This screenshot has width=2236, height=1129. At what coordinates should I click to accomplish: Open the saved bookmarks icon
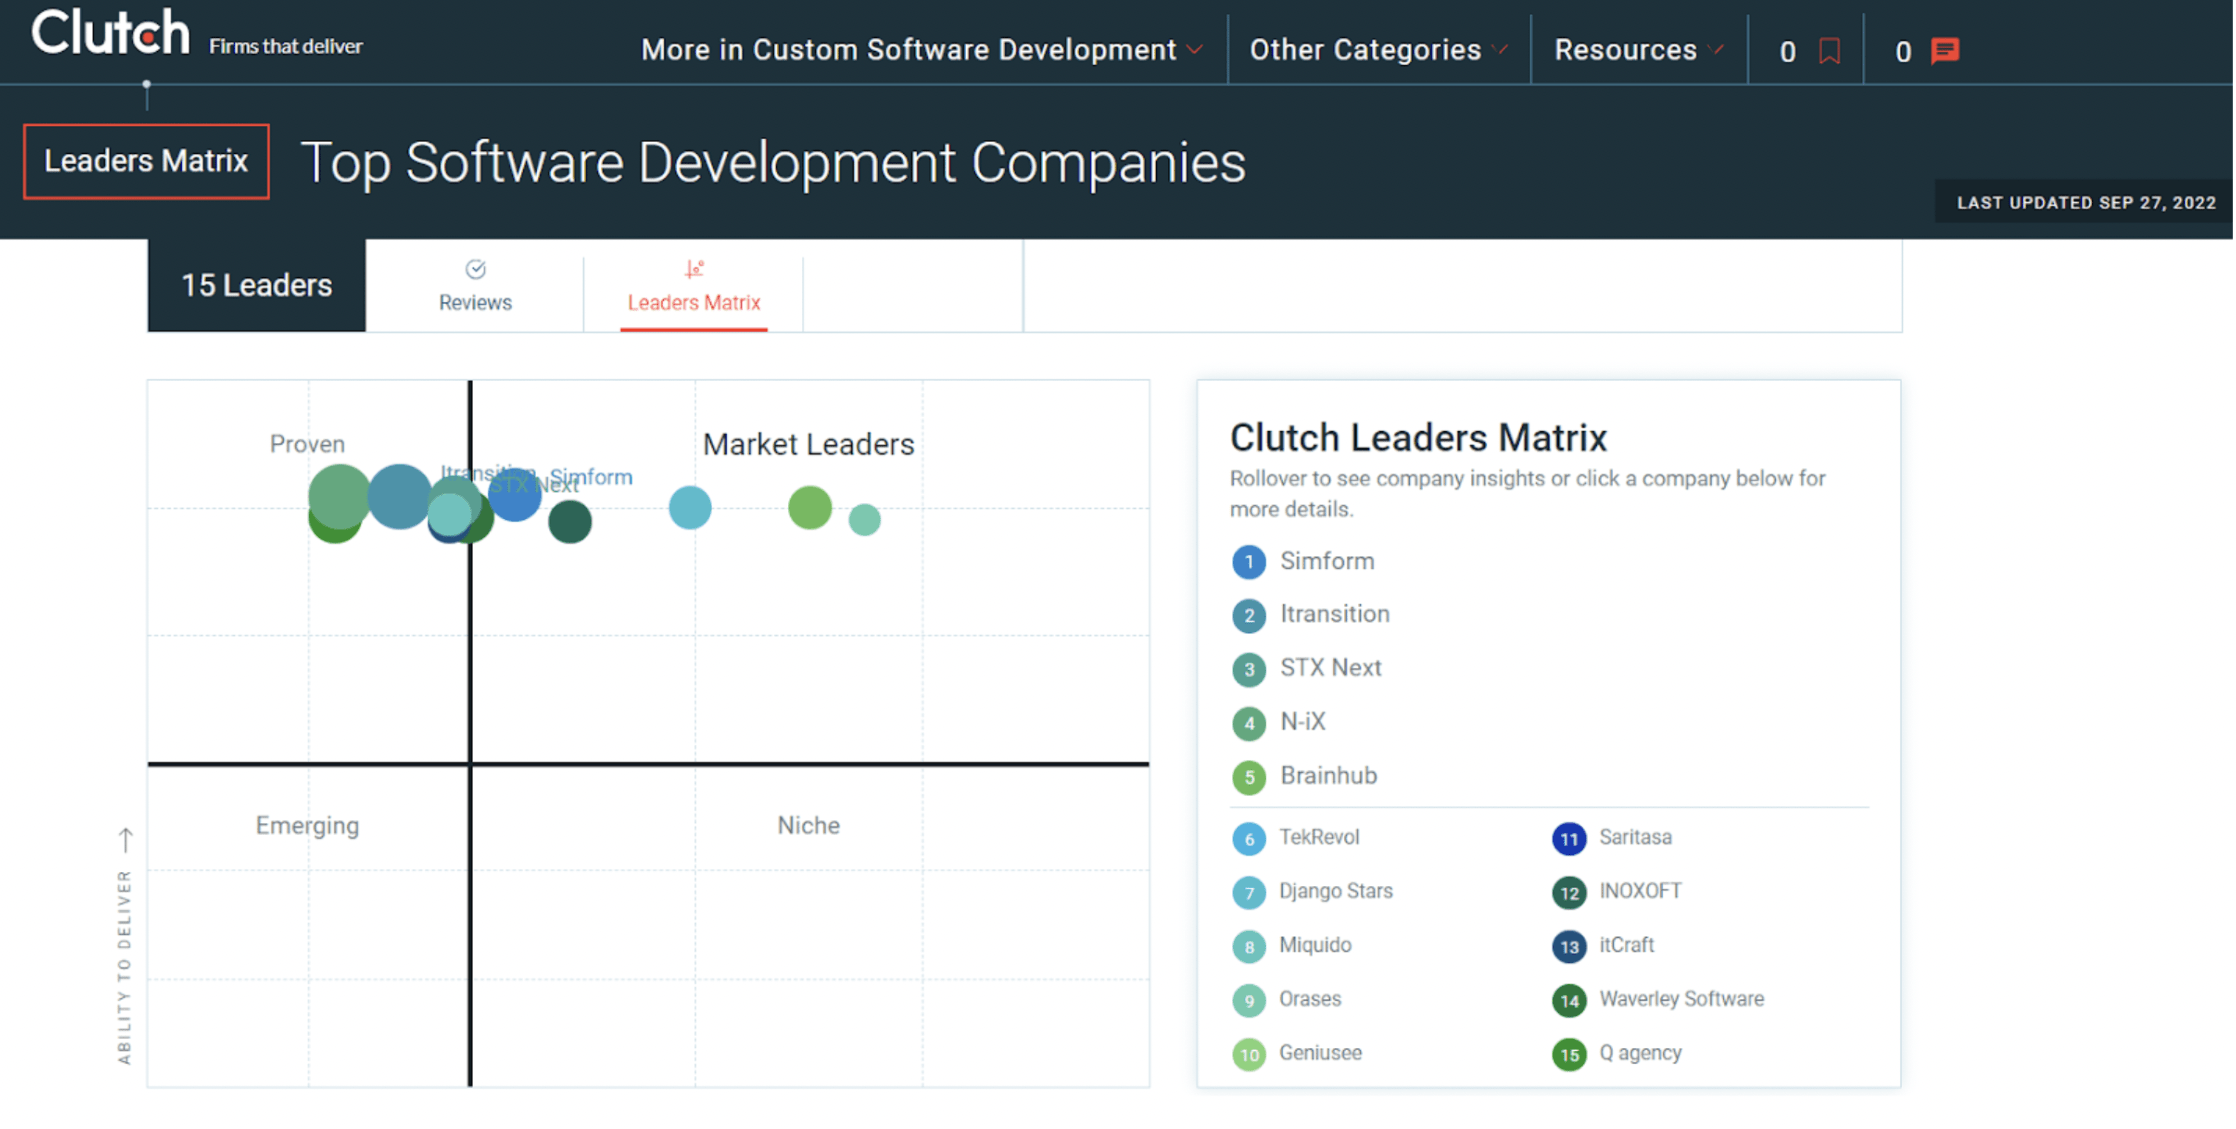(x=1829, y=51)
